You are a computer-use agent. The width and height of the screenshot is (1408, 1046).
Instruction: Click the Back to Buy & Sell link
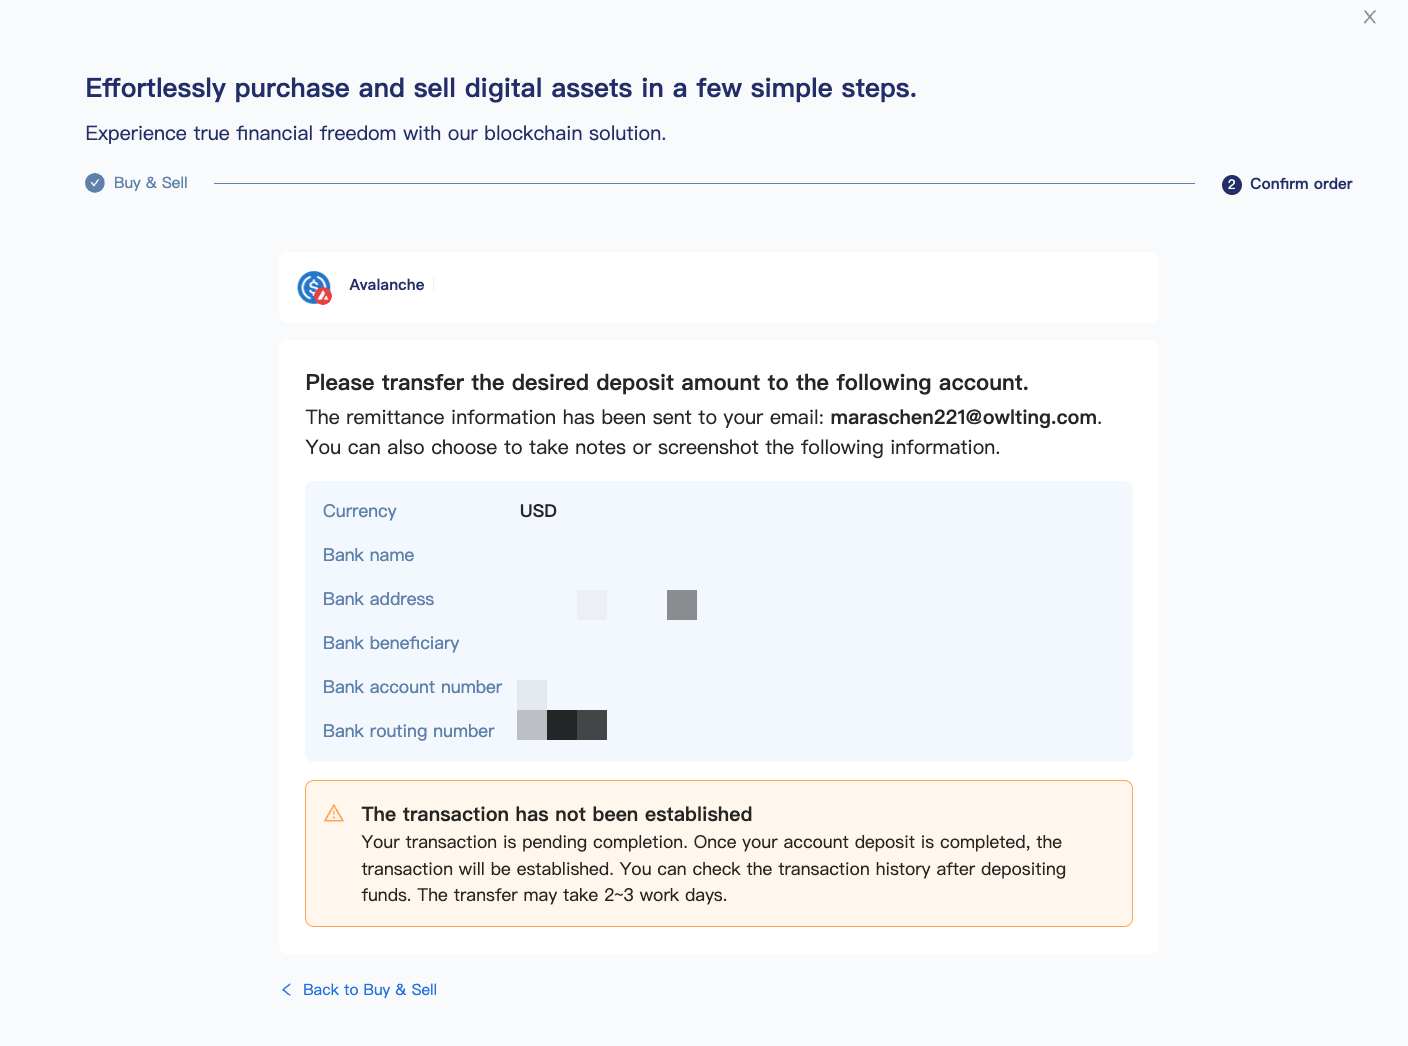click(x=370, y=990)
